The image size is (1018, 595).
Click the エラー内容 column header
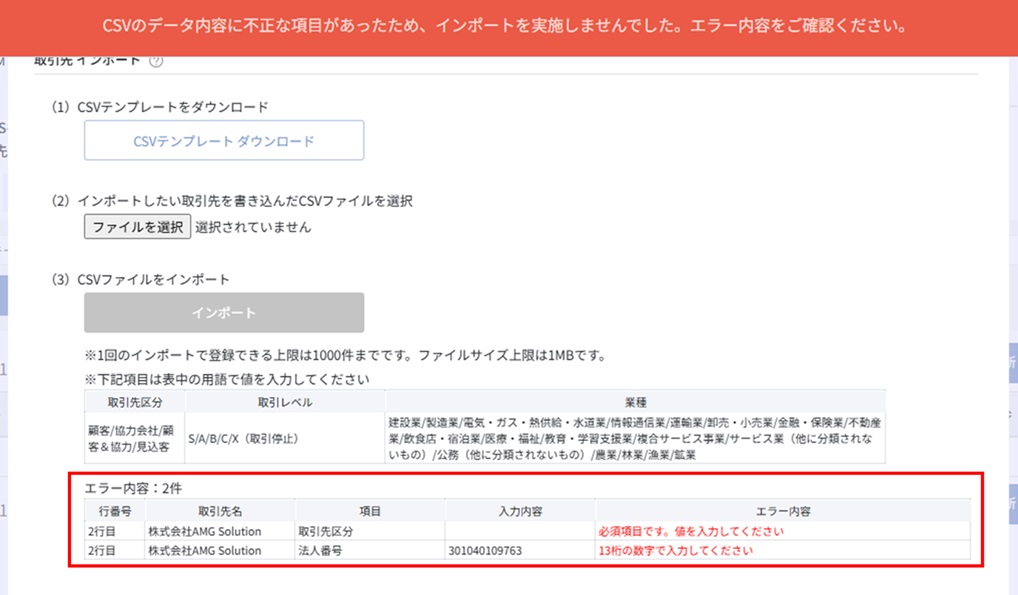coord(783,511)
